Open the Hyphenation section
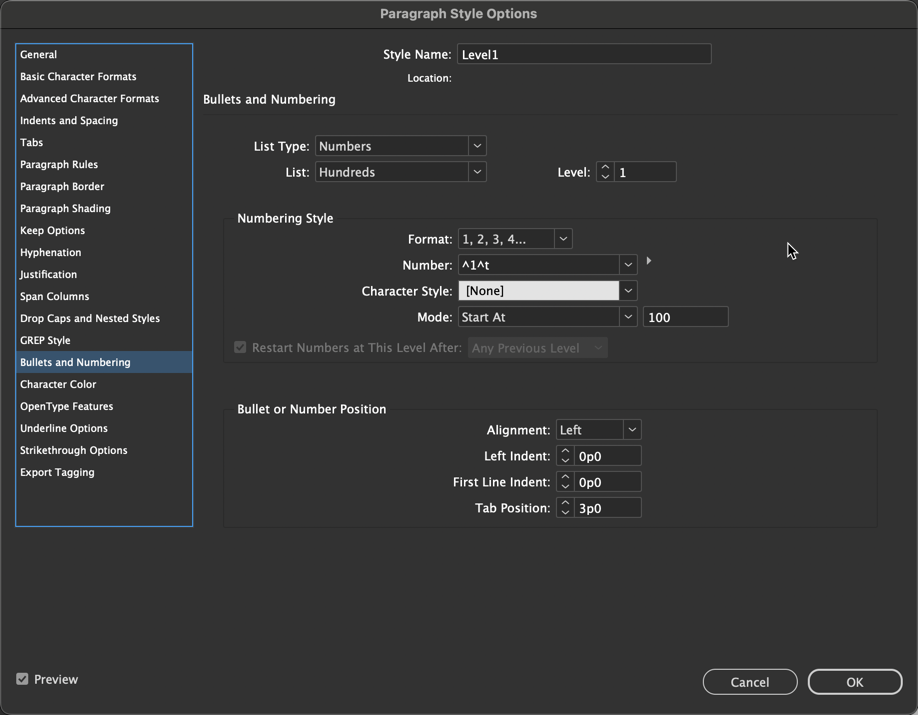This screenshot has width=918, height=715. (50, 252)
